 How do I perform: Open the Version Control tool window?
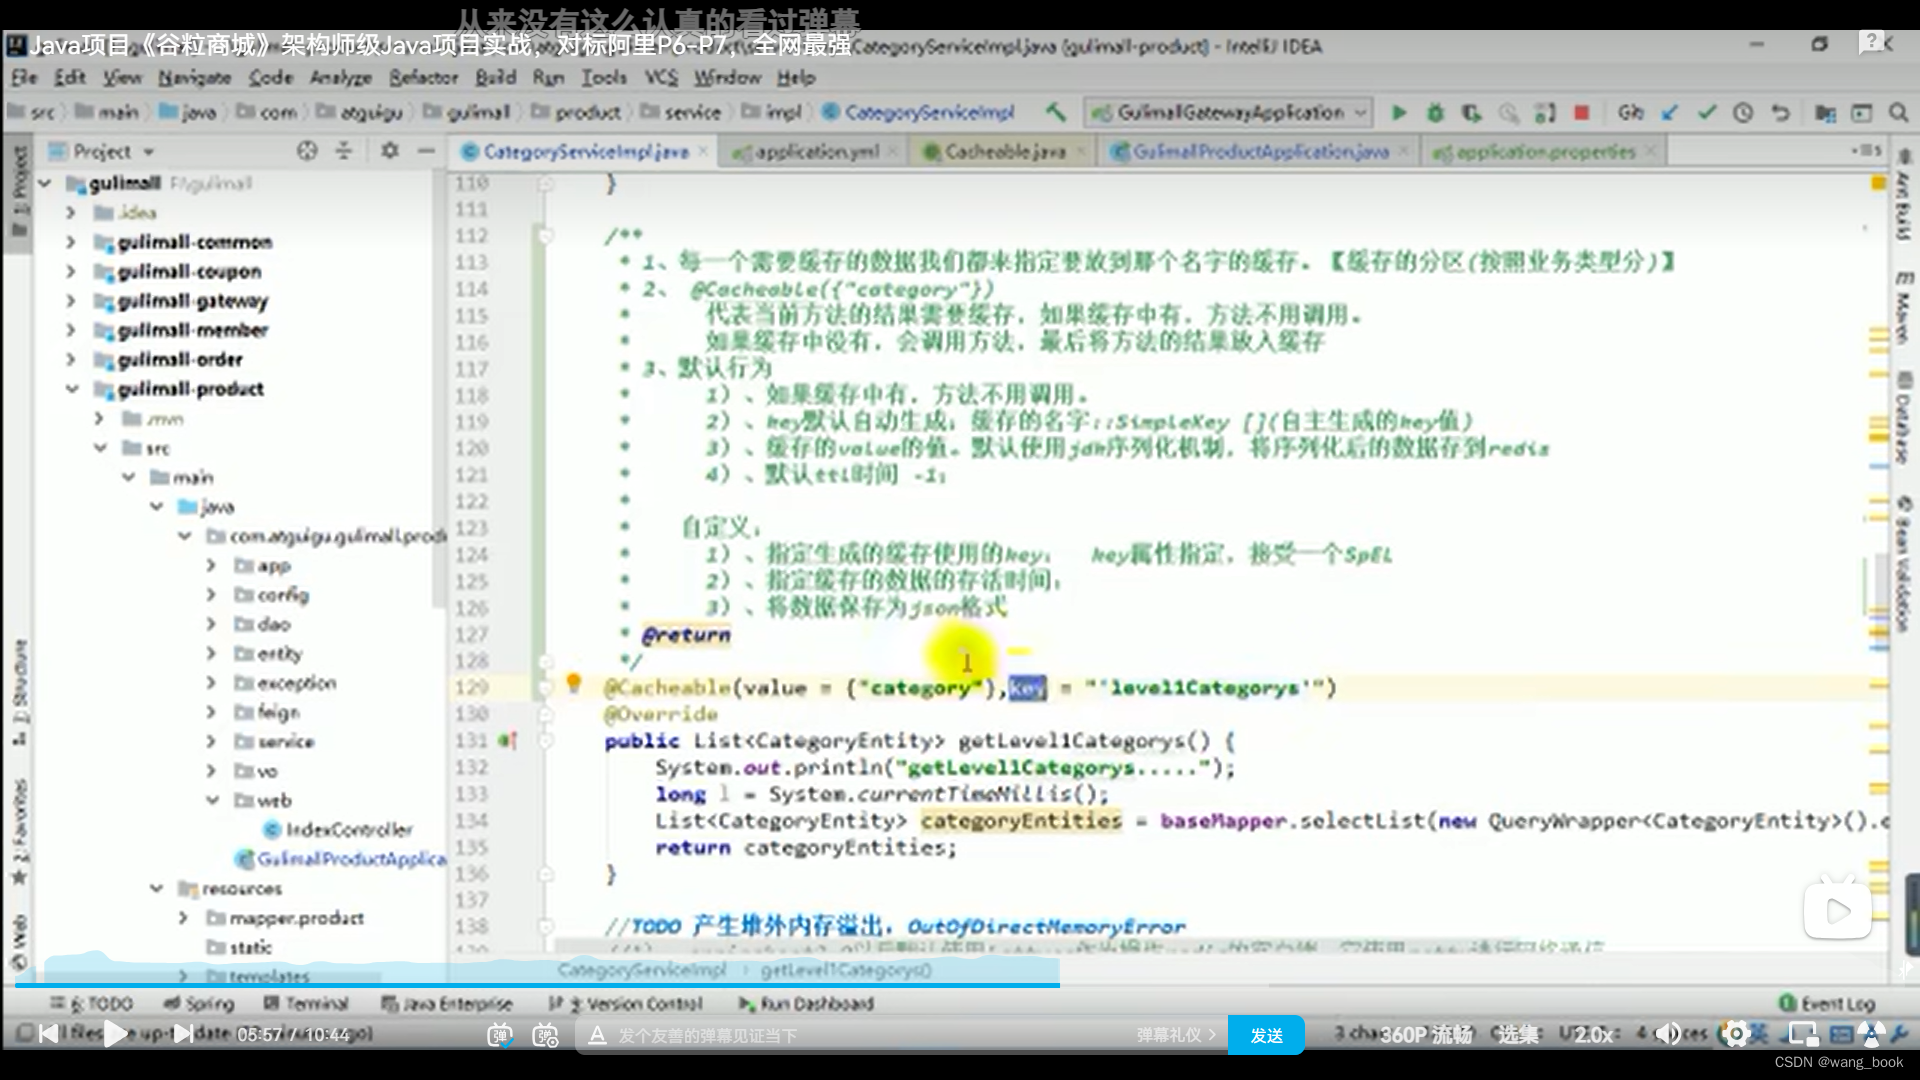[625, 1003]
